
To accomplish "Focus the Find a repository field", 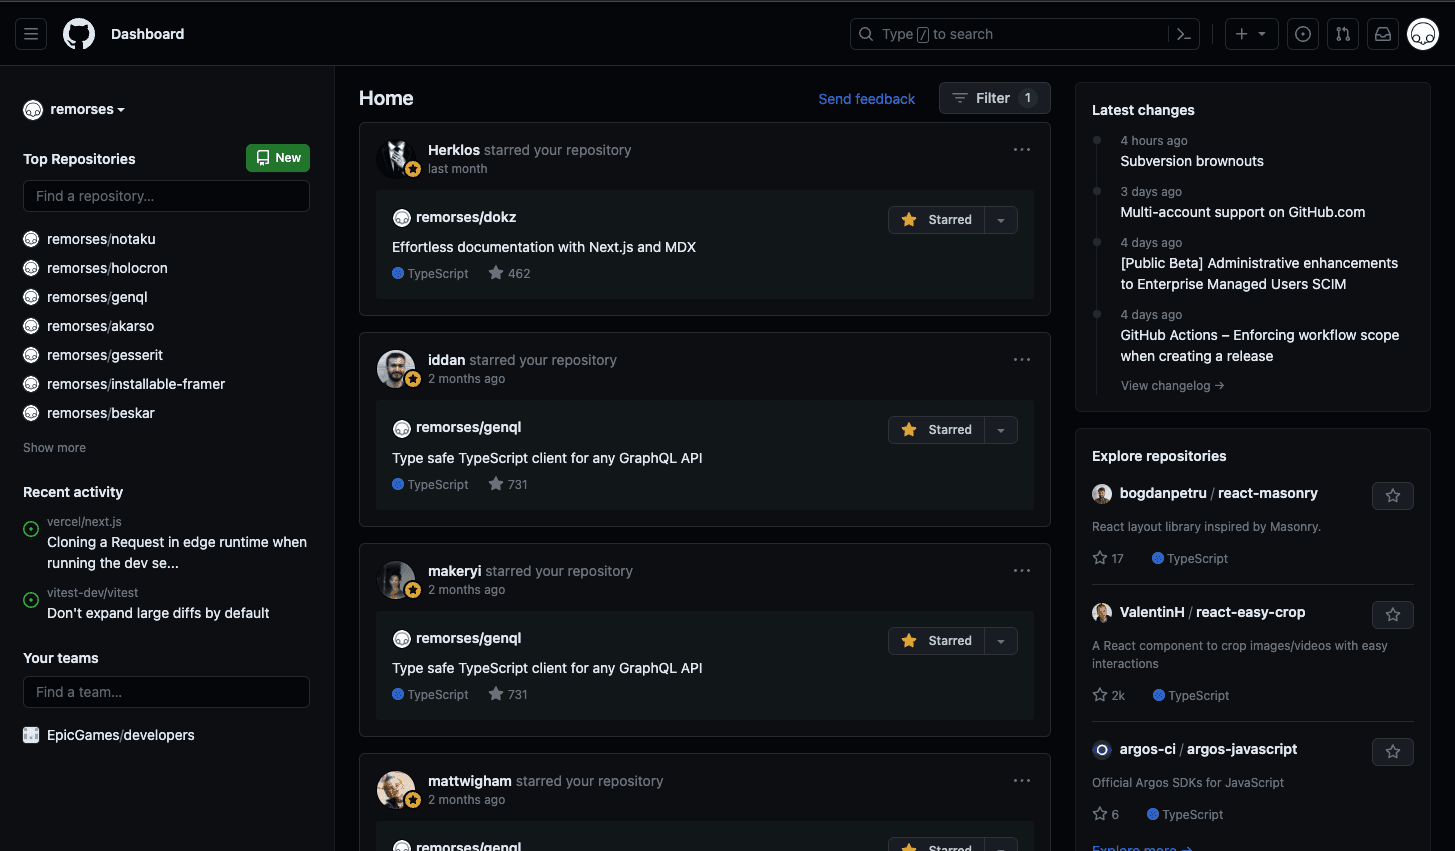I will (x=166, y=196).
